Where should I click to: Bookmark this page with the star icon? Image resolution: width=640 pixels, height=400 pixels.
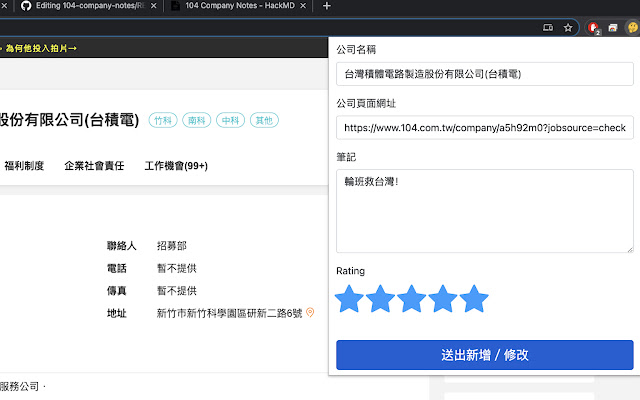pyautogui.click(x=568, y=27)
